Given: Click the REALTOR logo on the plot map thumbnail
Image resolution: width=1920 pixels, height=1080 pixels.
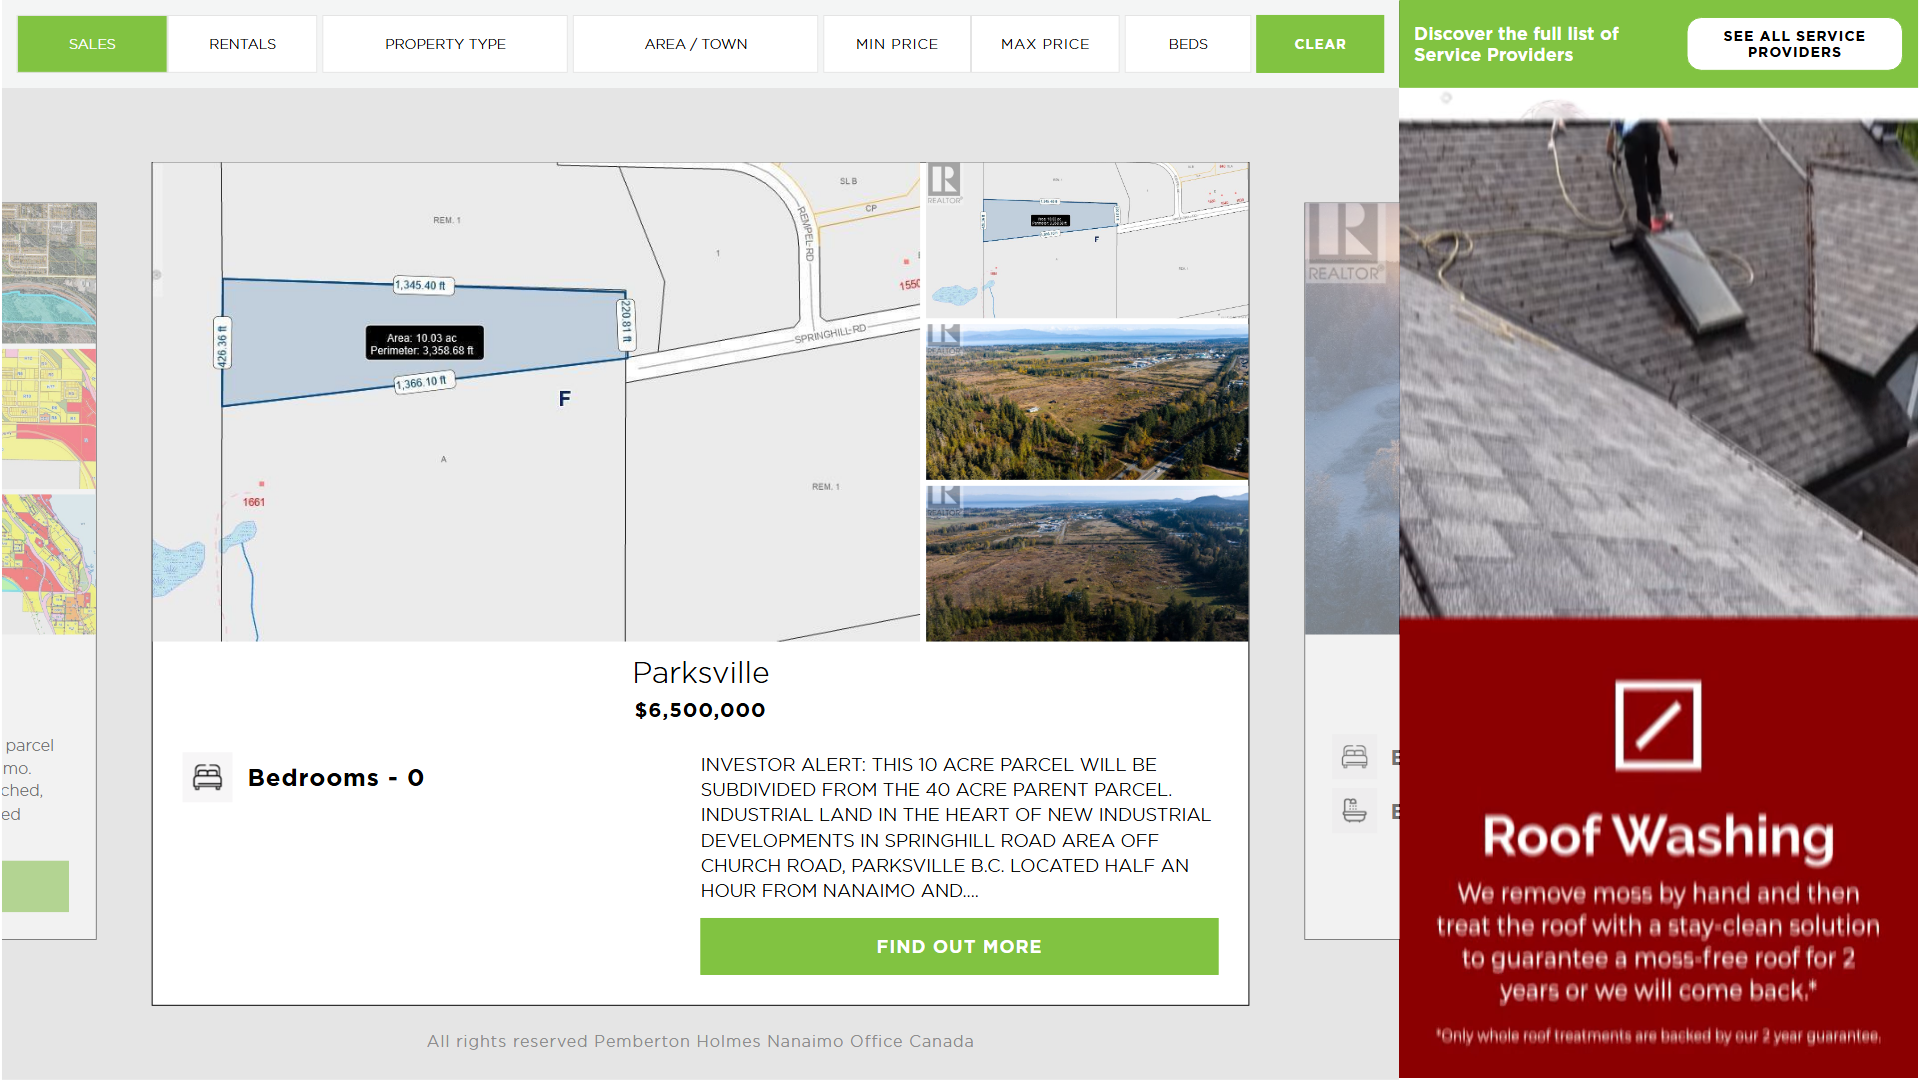Looking at the screenshot, I should [x=943, y=183].
